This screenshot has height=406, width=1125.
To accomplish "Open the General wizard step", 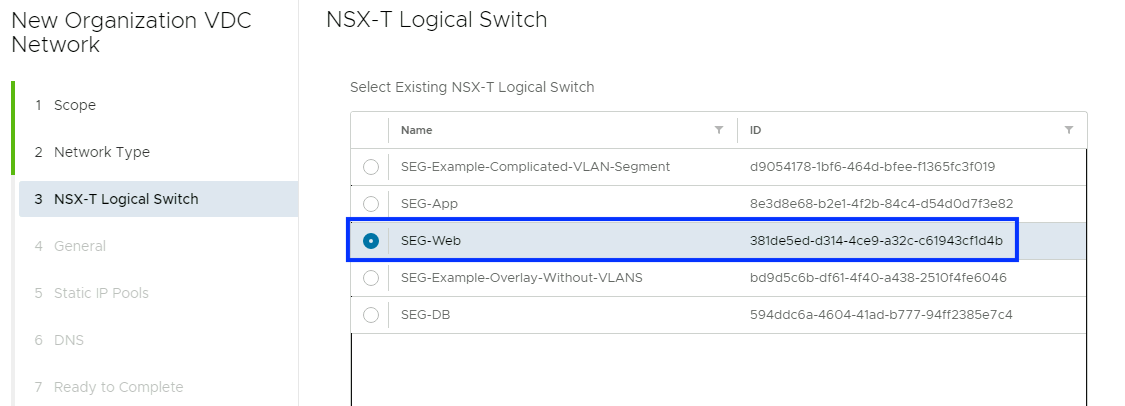I will click(x=79, y=246).
